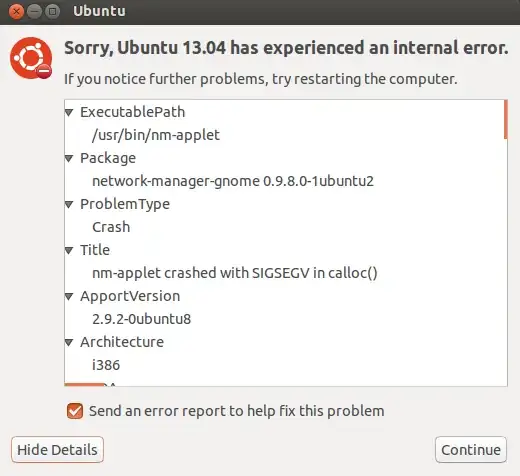Collapse the Architecture section
Image resolution: width=520 pixels, height=476 pixels.
[69, 342]
